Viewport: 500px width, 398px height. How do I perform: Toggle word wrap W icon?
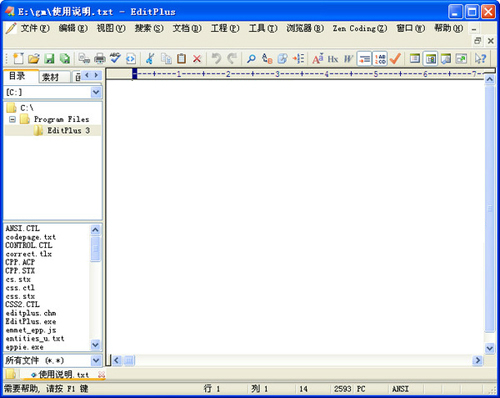348,59
